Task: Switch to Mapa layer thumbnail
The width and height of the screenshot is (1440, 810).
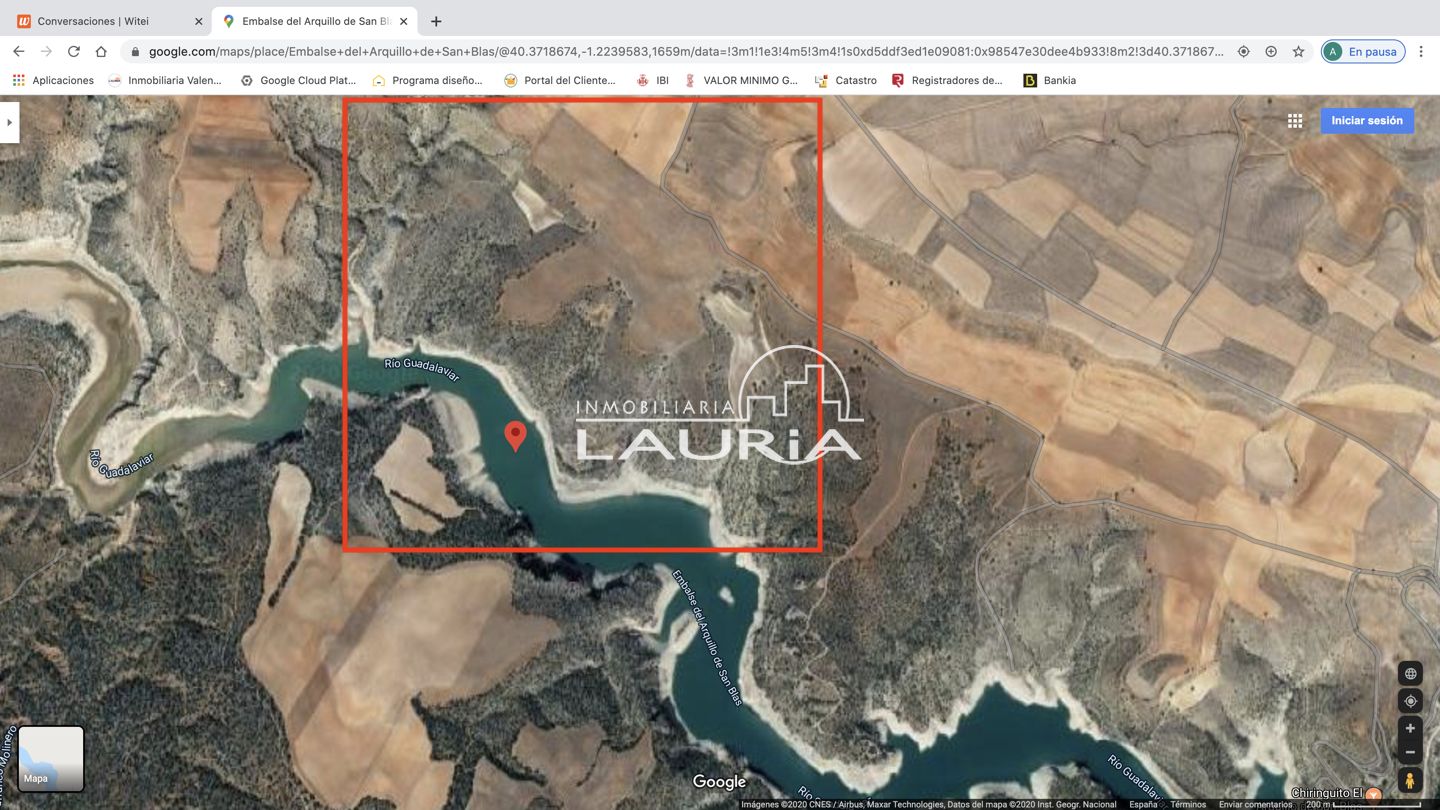Action: click(51, 758)
